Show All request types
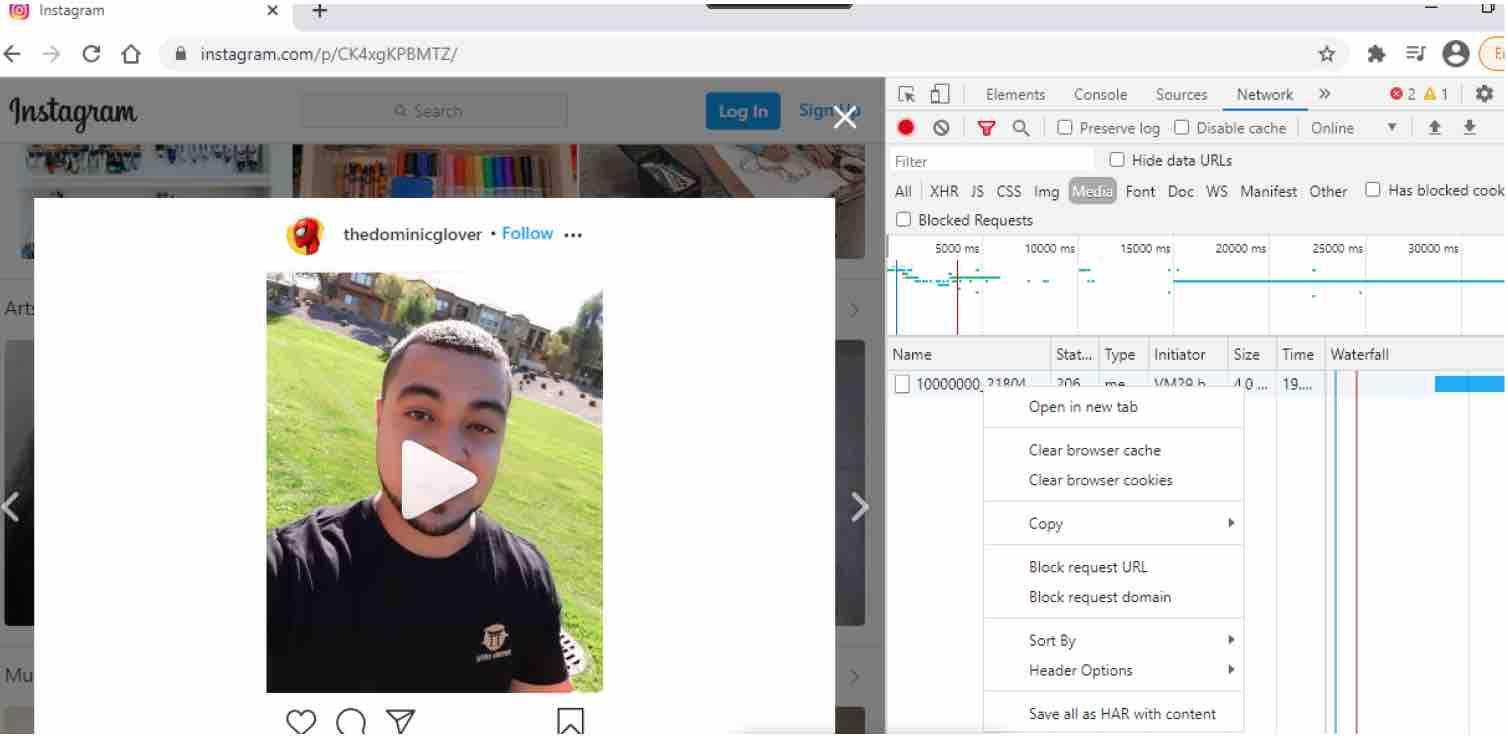 (903, 191)
